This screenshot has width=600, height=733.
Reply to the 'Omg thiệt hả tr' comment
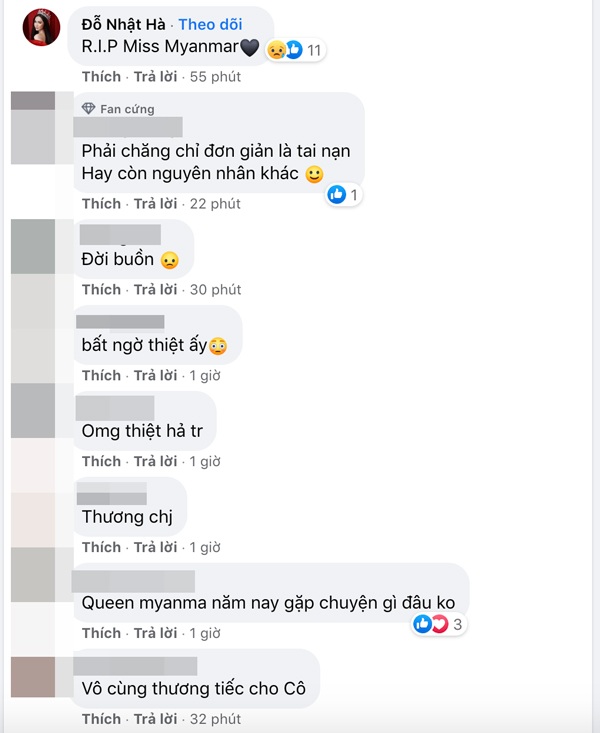click(155, 462)
